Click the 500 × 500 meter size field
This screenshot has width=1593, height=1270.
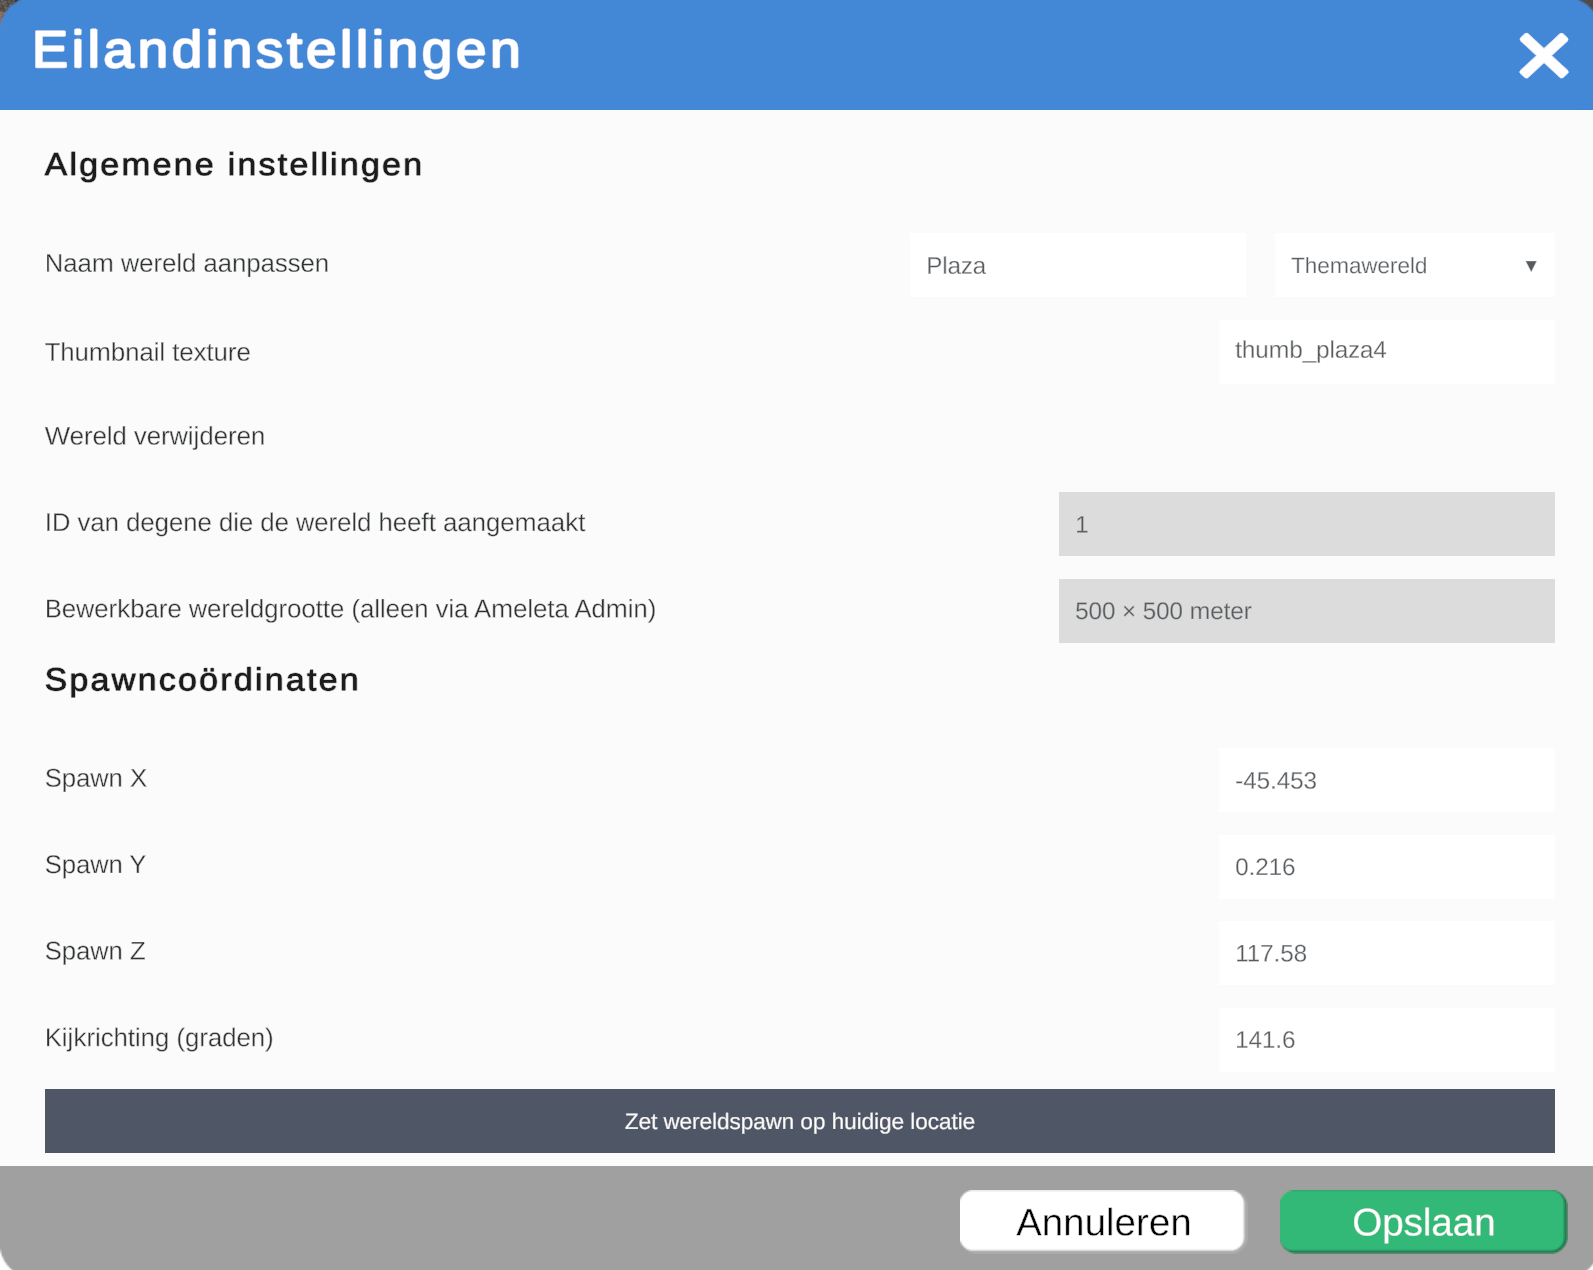(1306, 611)
